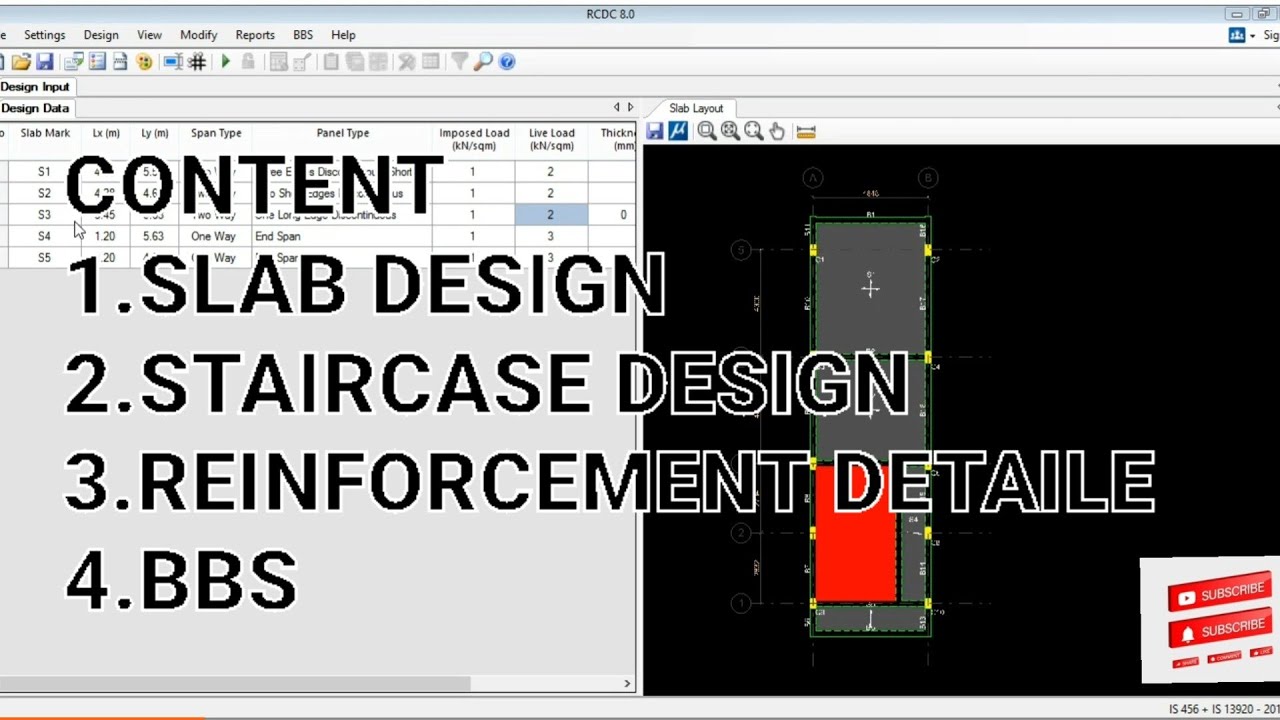Click the grid hash toolbar icon

[x=197, y=62]
